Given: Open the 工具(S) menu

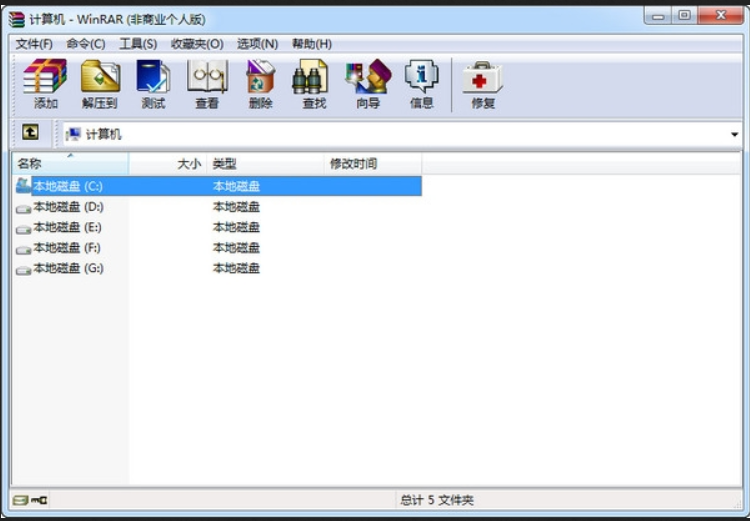Looking at the screenshot, I should tap(138, 44).
